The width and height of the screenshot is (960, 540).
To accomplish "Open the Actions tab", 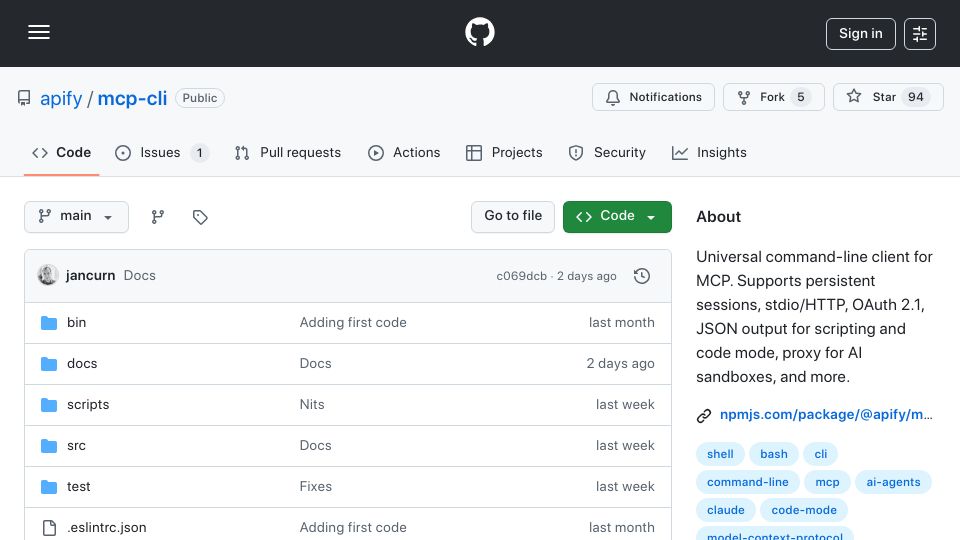I will [x=404, y=152].
